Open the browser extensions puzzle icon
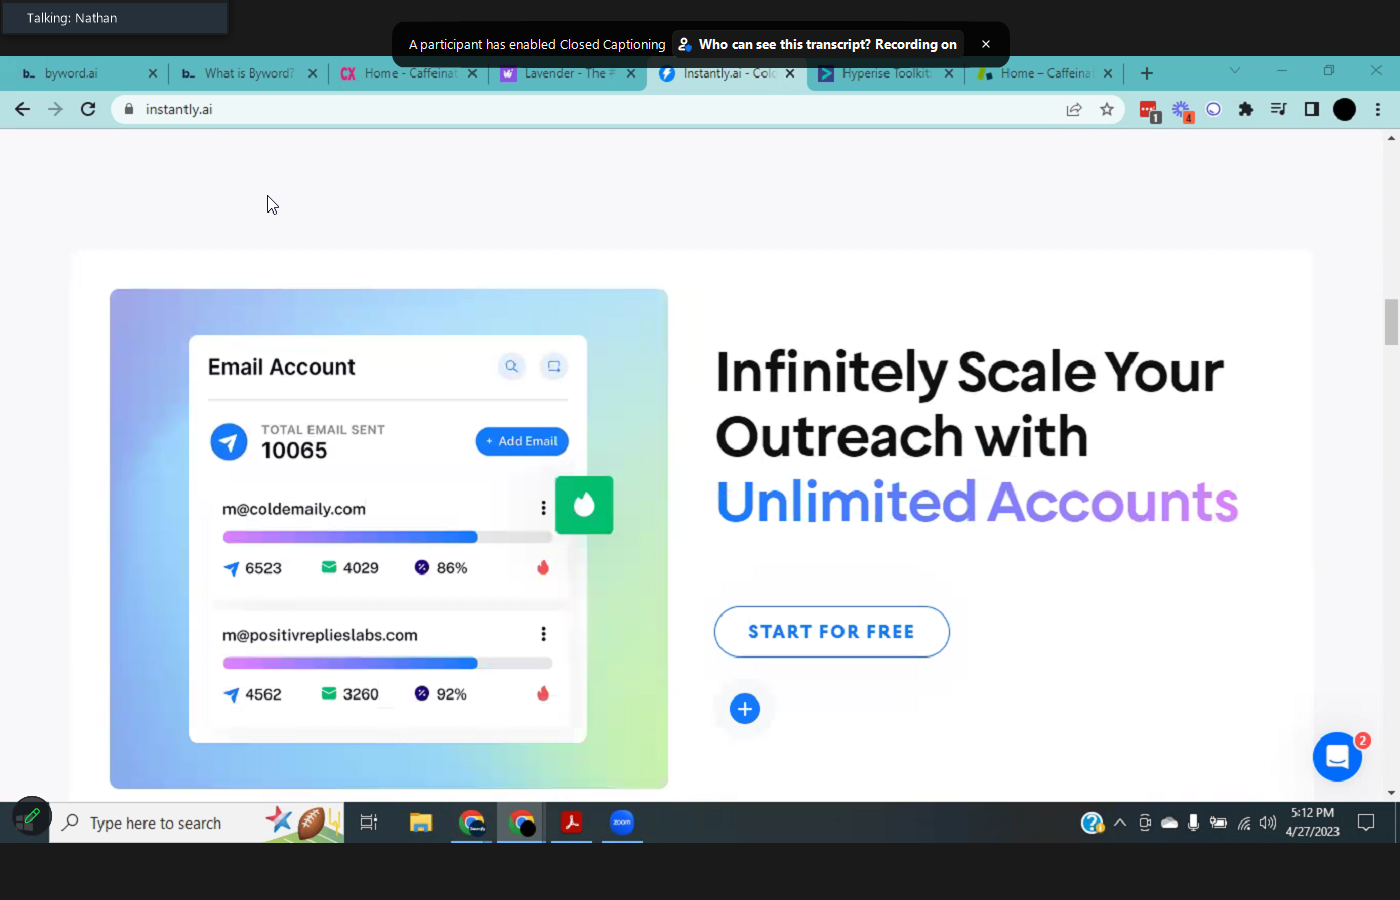1400x900 pixels. tap(1246, 110)
